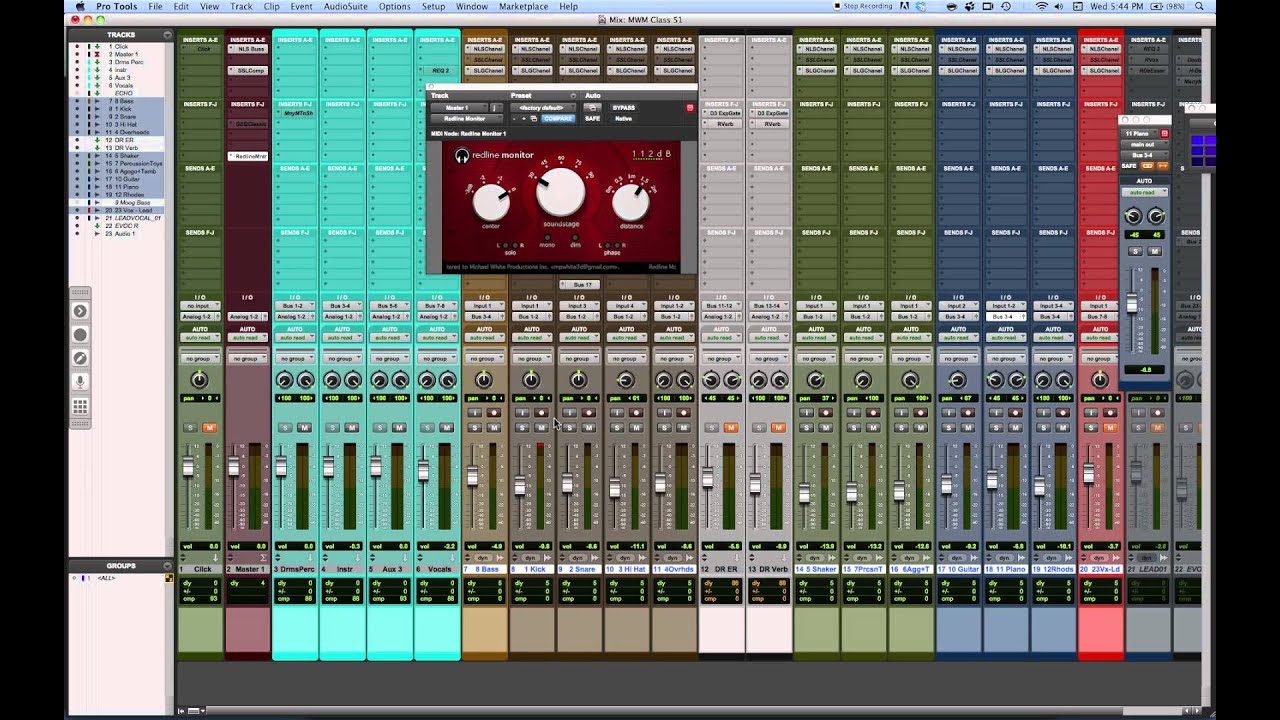1280x720 pixels.
Task: Solo the 1 Kick track
Action: [x=522, y=427]
